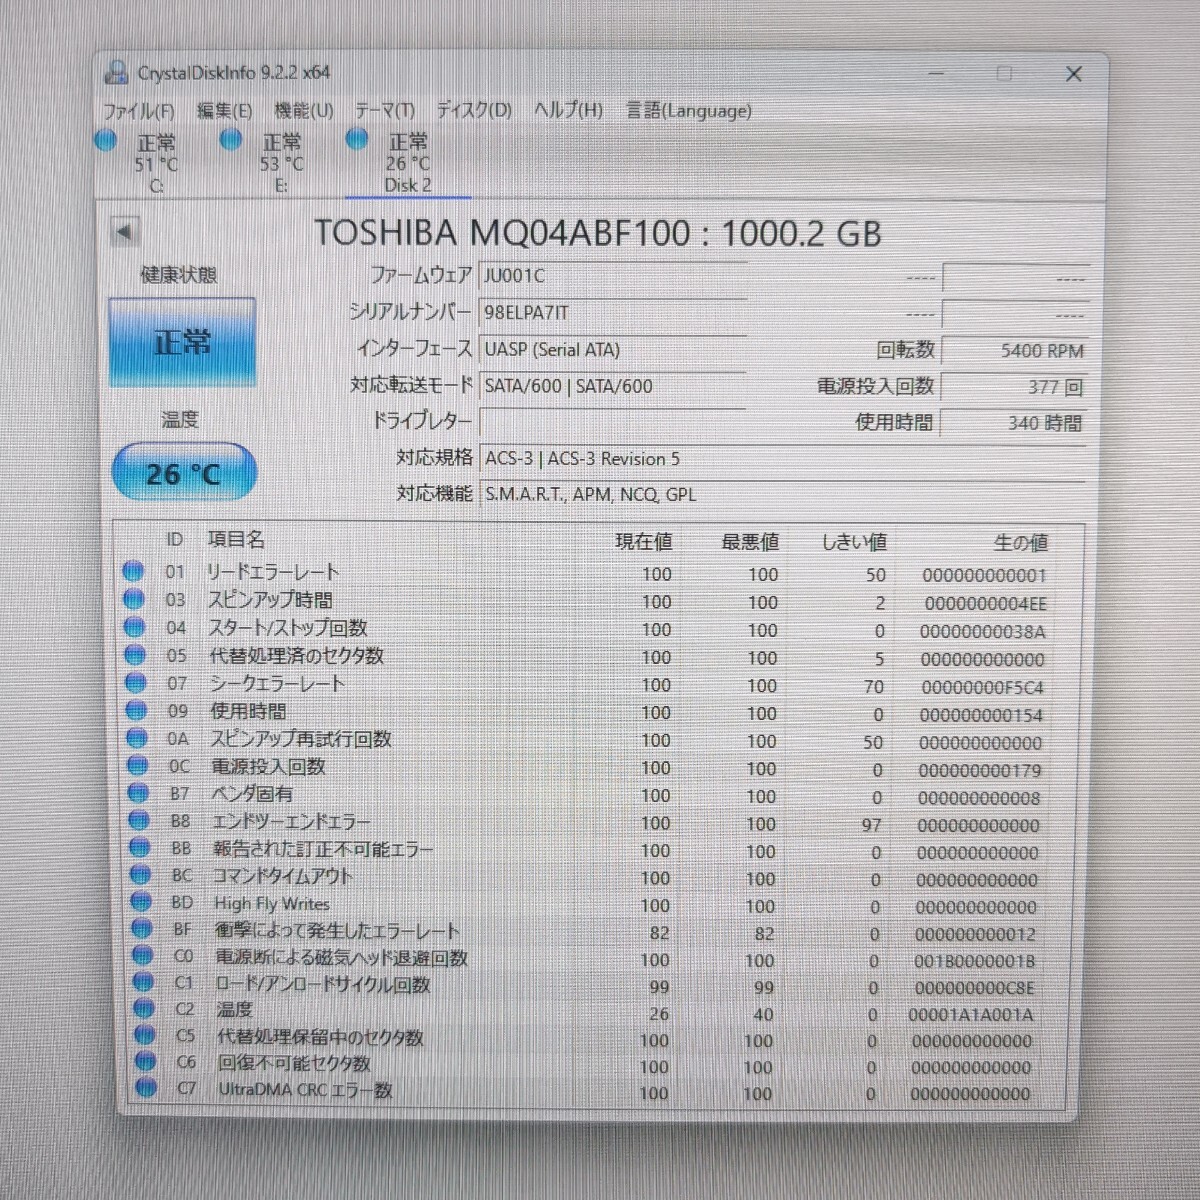Click raw value 00001A1A001A
This screenshot has height=1200, width=1200.
pyautogui.click(x=971, y=1014)
